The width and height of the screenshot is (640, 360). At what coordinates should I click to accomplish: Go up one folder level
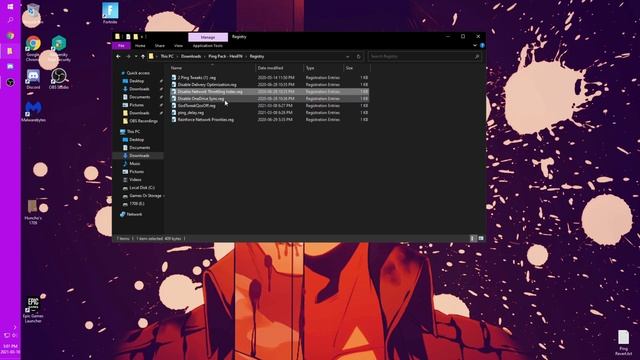pos(143,56)
